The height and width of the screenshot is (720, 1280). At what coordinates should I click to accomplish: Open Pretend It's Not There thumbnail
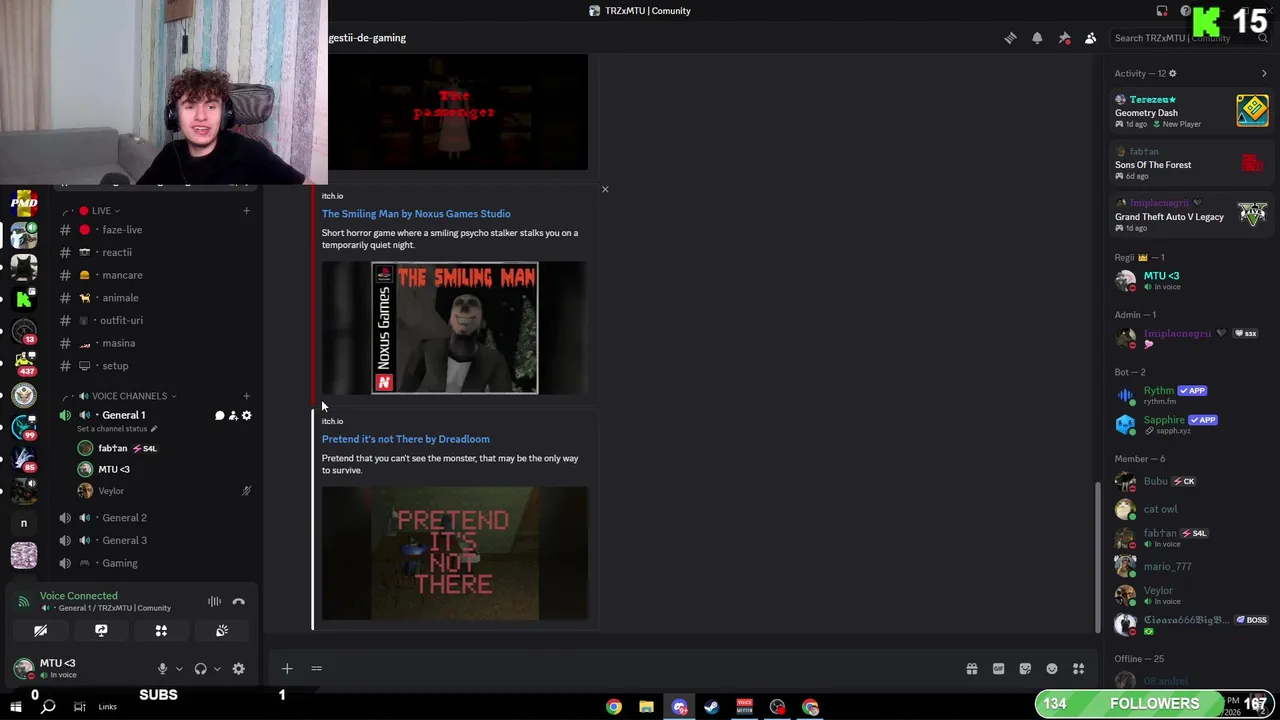tap(455, 553)
